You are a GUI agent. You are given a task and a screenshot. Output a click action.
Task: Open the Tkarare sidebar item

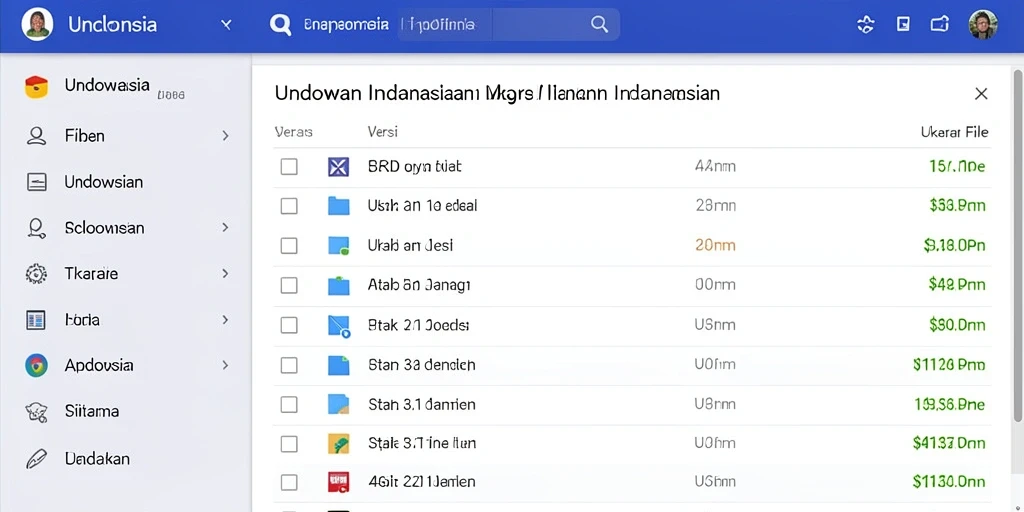[125, 274]
